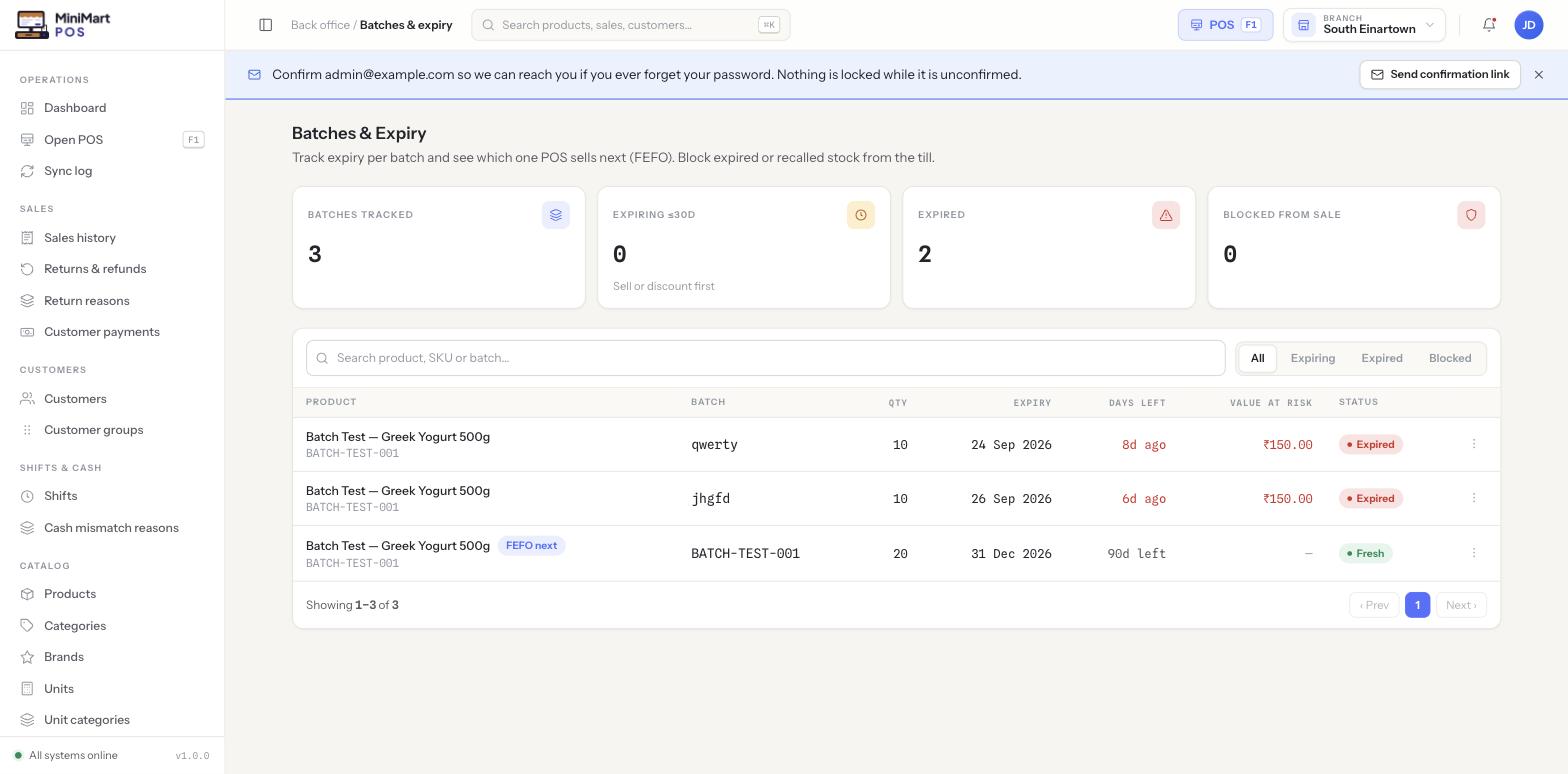The height and width of the screenshot is (774, 1568).
Task: Open Cash mismatch reasons page
Action: (x=112, y=528)
